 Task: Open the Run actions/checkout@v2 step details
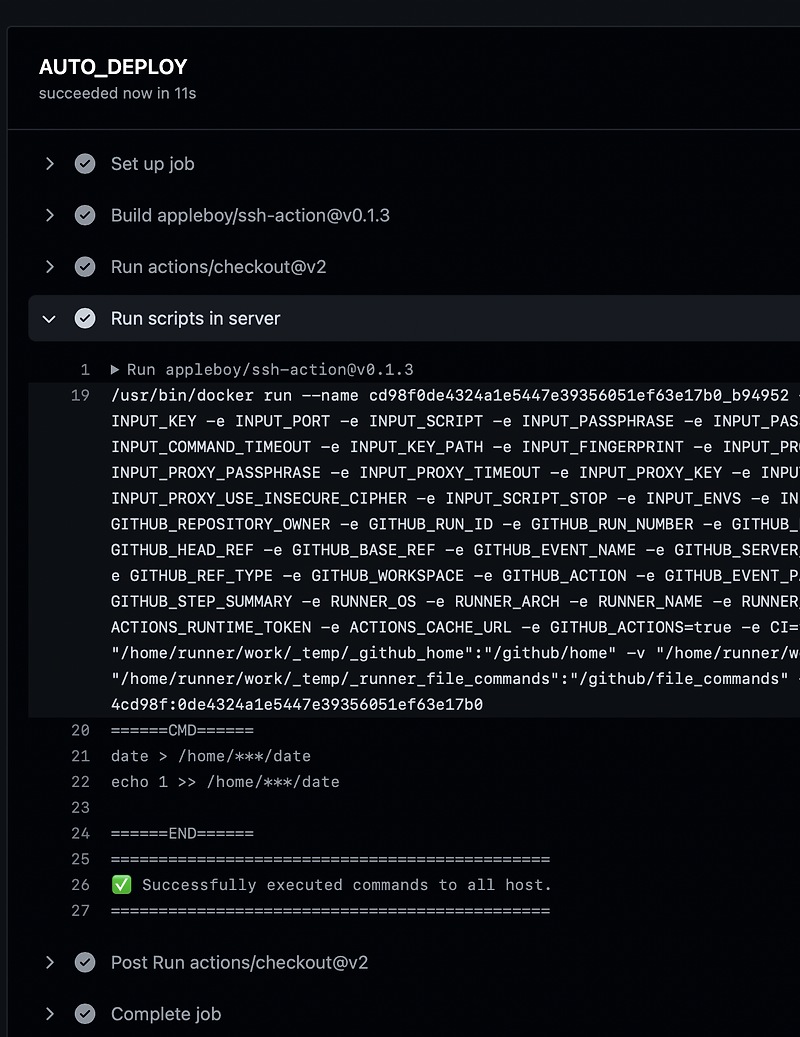point(49,267)
